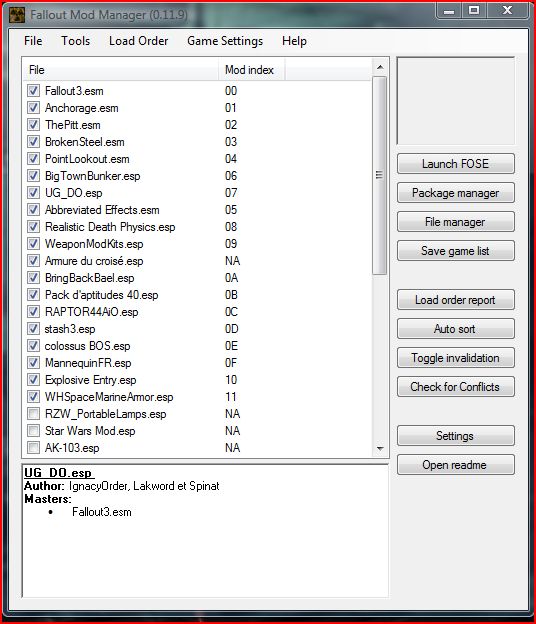Toggle the ThePitt.esm checkbox

[x=33, y=125]
